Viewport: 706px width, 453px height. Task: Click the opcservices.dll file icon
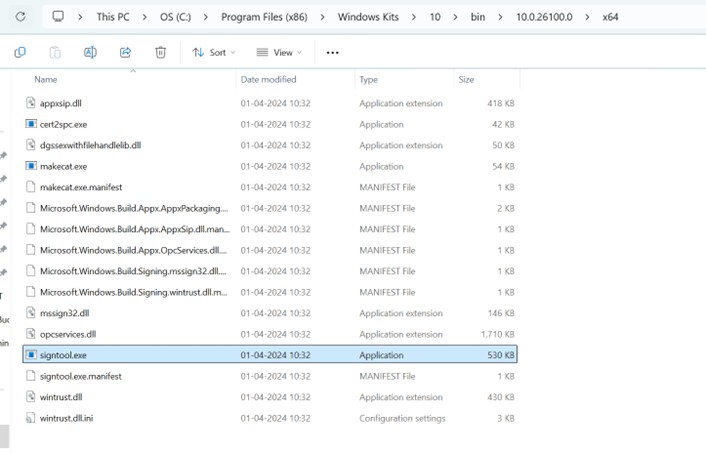point(31,334)
